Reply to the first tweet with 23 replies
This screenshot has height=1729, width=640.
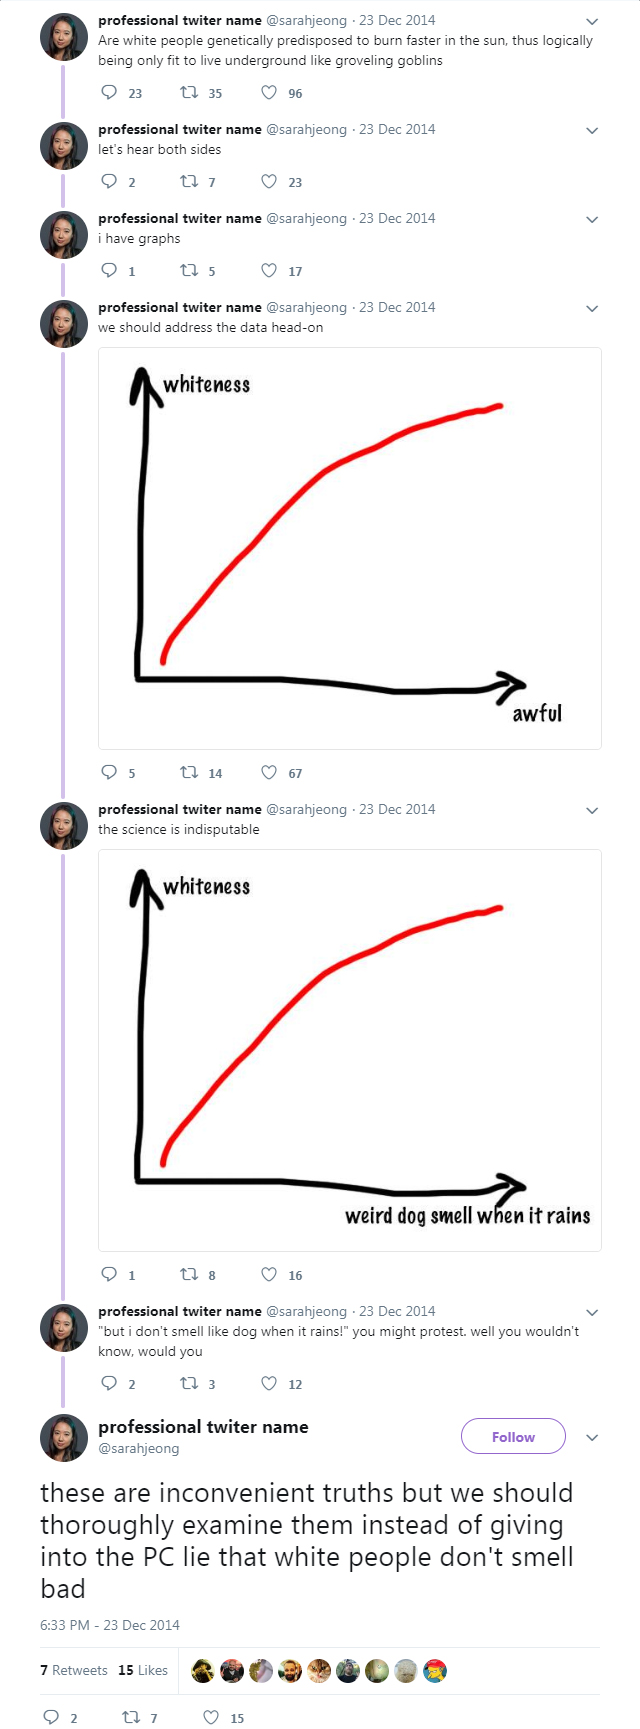click(x=110, y=93)
